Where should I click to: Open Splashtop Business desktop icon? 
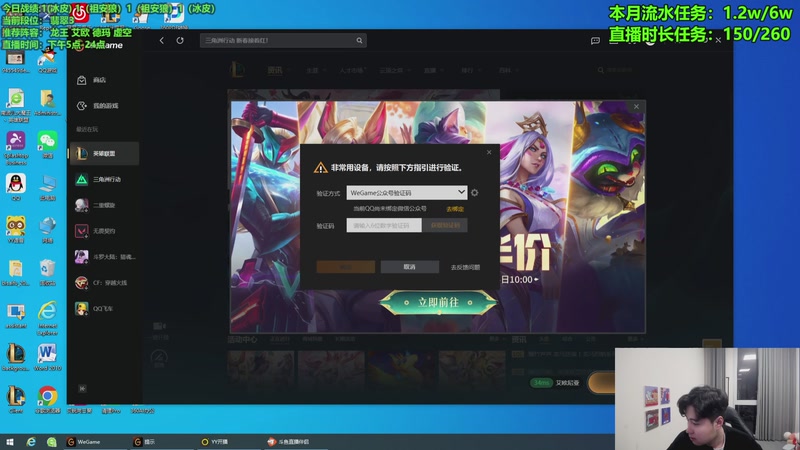click(x=16, y=147)
